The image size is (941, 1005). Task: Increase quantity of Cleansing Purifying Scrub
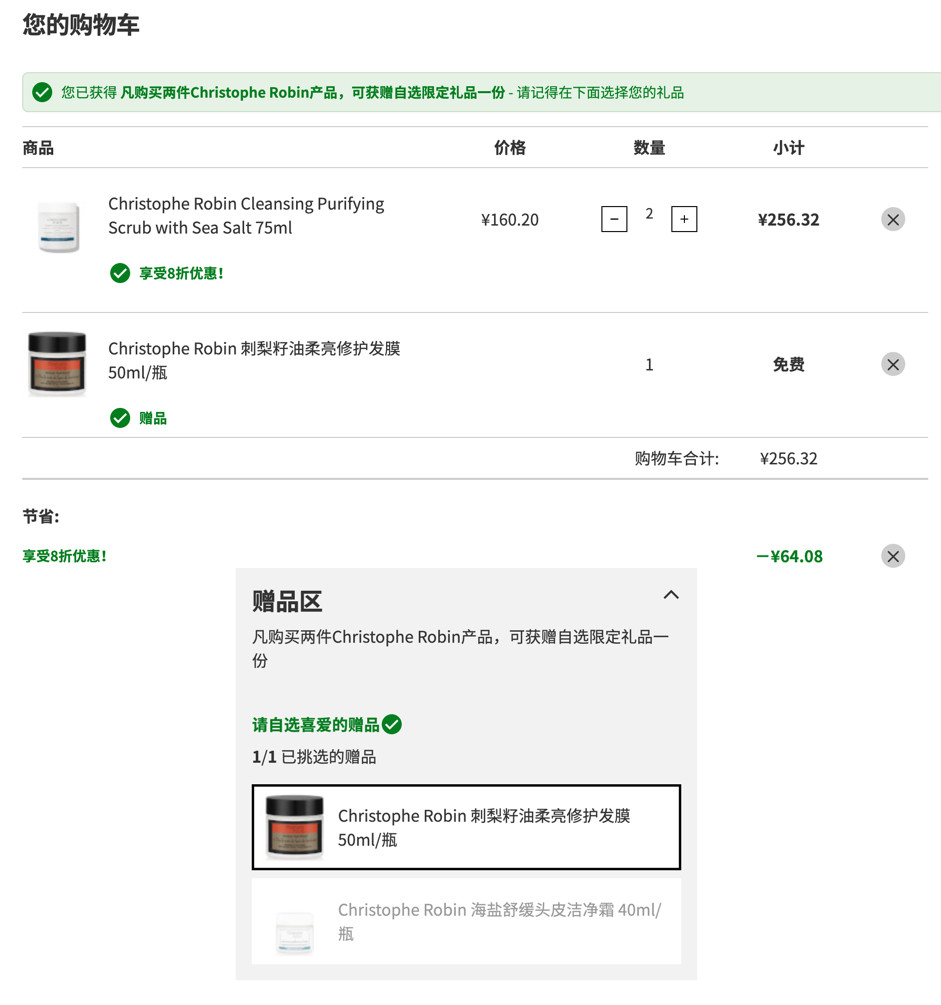coord(684,219)
